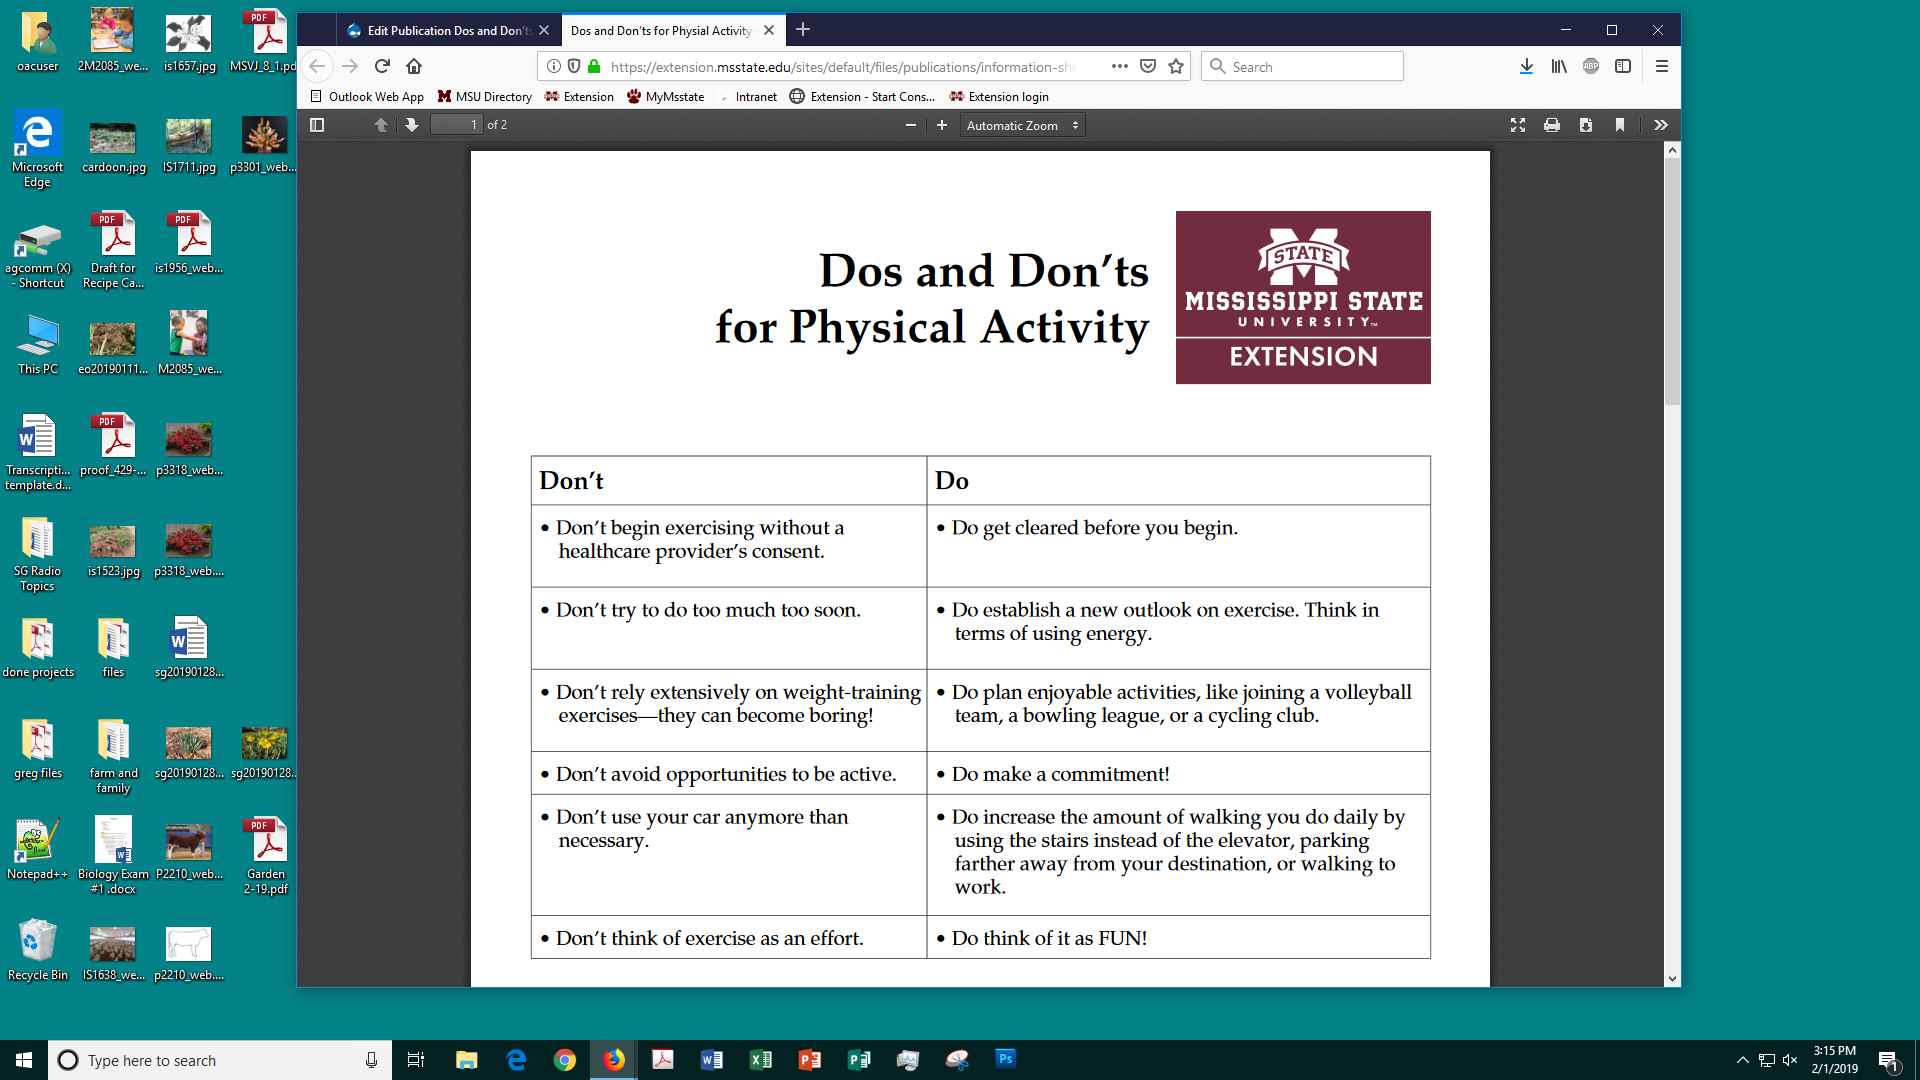Bookmark this page with the star
The image size is (1920, 1080).
[1176, 66]
